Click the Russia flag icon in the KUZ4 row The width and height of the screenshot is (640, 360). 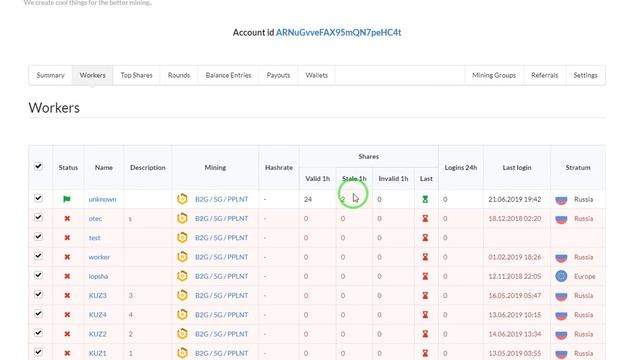[x=561, y=315]
